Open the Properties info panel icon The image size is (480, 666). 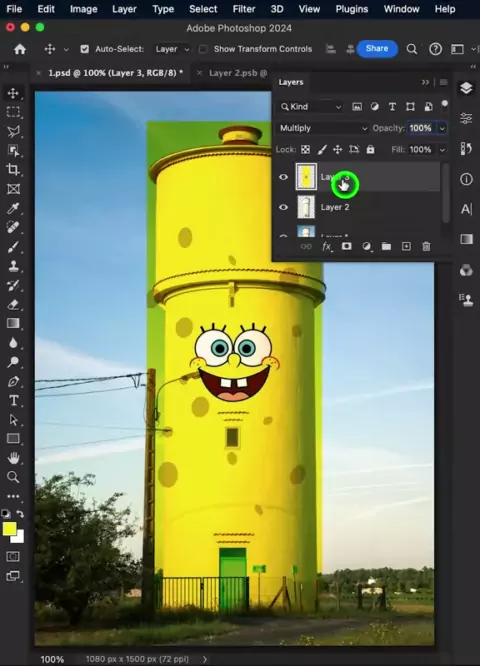tap(466, 179)
